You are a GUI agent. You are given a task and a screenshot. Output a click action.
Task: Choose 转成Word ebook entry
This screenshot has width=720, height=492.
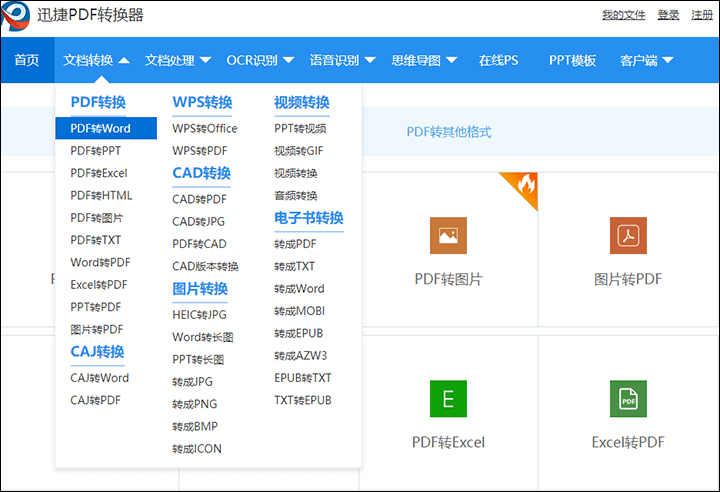click(x=299, y=289)
